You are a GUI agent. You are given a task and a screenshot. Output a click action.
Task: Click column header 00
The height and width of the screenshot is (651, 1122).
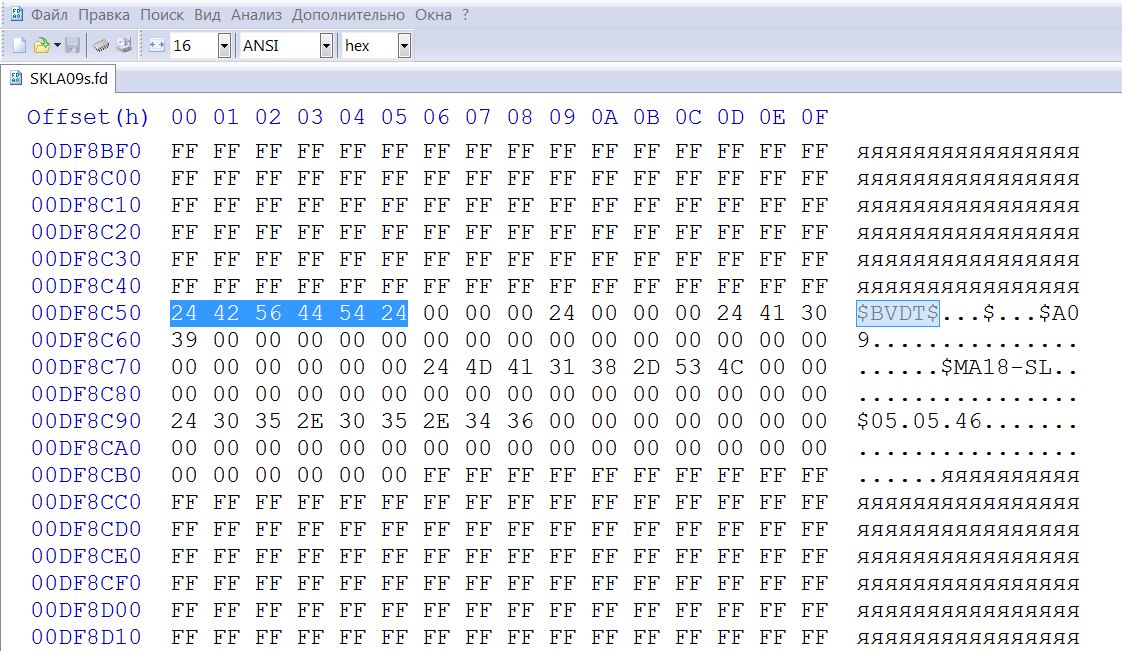click(184, 117)
